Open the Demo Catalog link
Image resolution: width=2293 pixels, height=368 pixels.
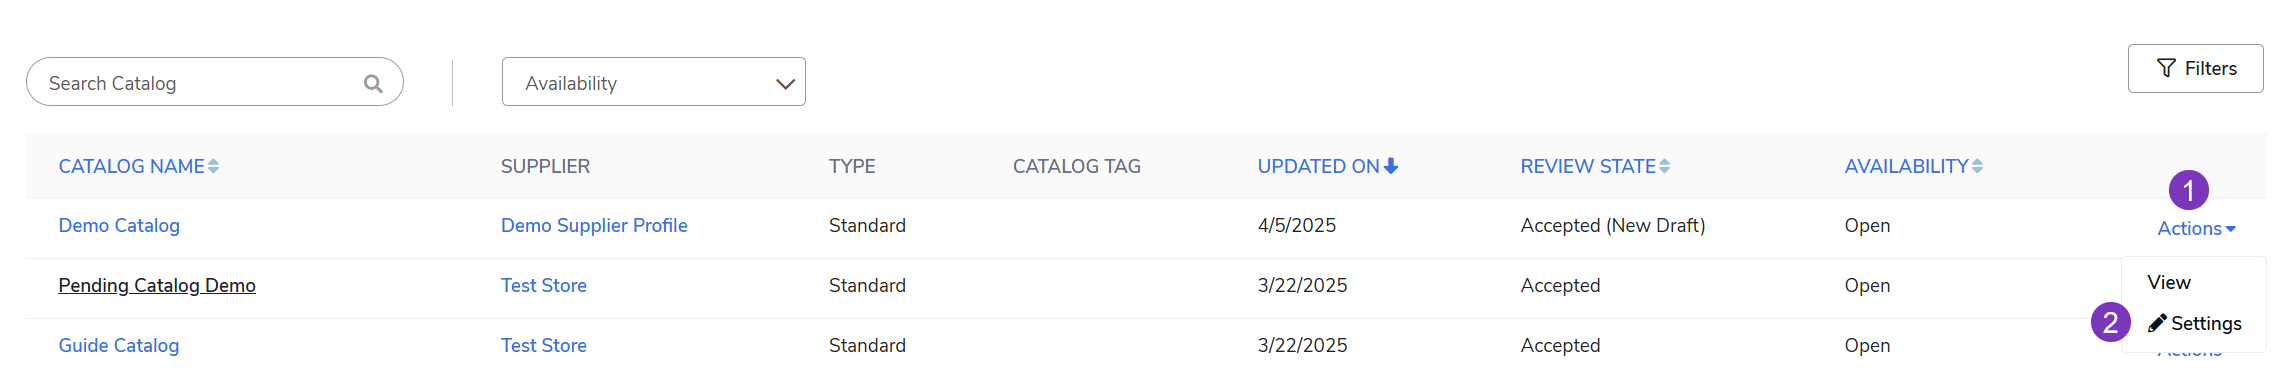coord(119,225)
